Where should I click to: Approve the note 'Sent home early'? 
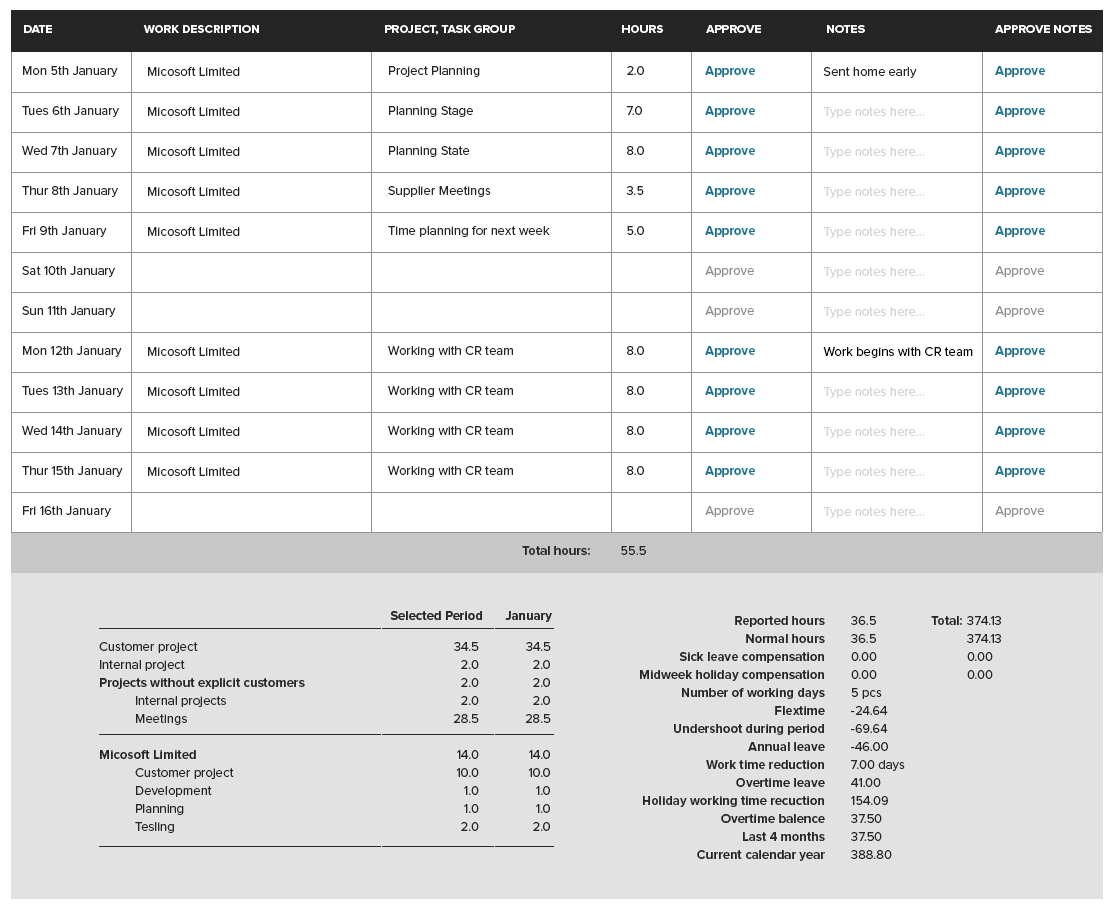tap(1019, 71)
